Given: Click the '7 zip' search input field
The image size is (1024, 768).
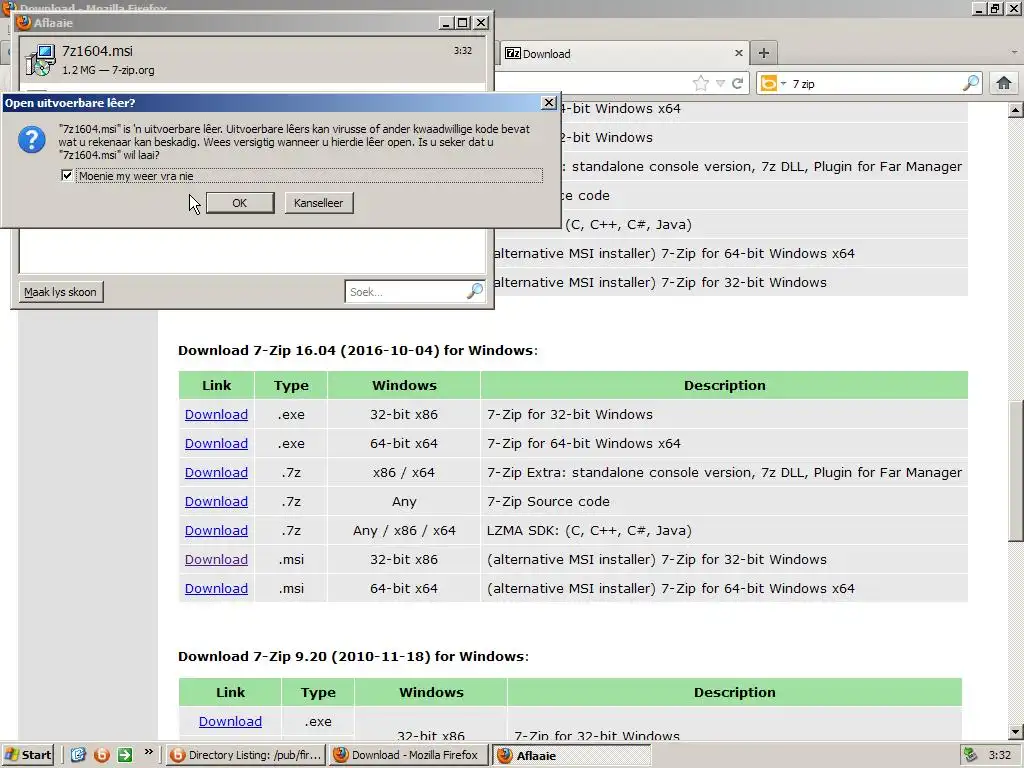Looking at the screenshot, I should (x=874, y=84).
